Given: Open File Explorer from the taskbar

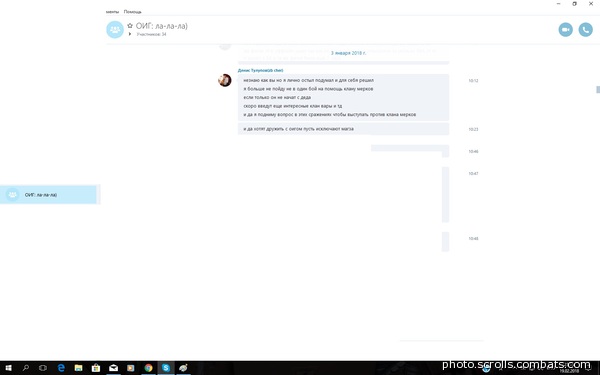Looking at the screenshot, I should point(78,368).
